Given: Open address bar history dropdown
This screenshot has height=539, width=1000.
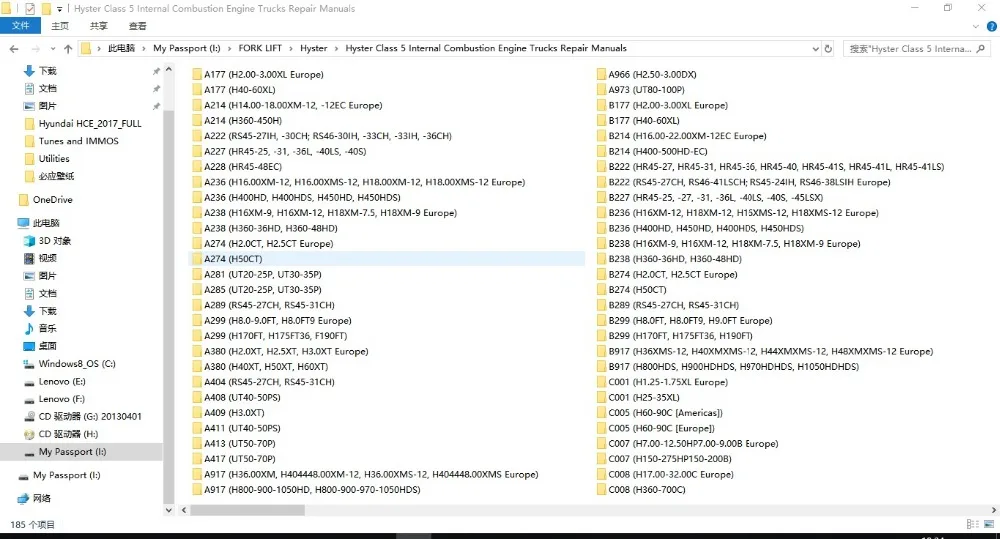Looking at the screenshot, I should tap(815, 48).
